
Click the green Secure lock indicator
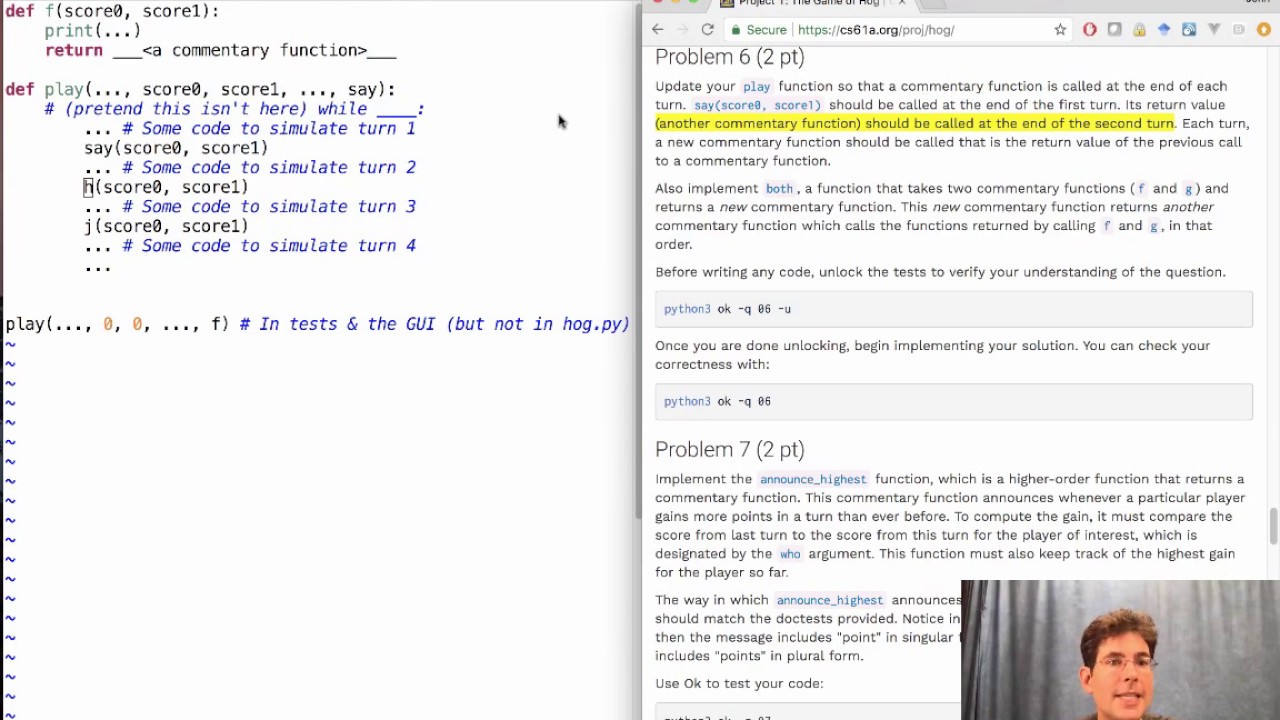click(x=759, y=30)
